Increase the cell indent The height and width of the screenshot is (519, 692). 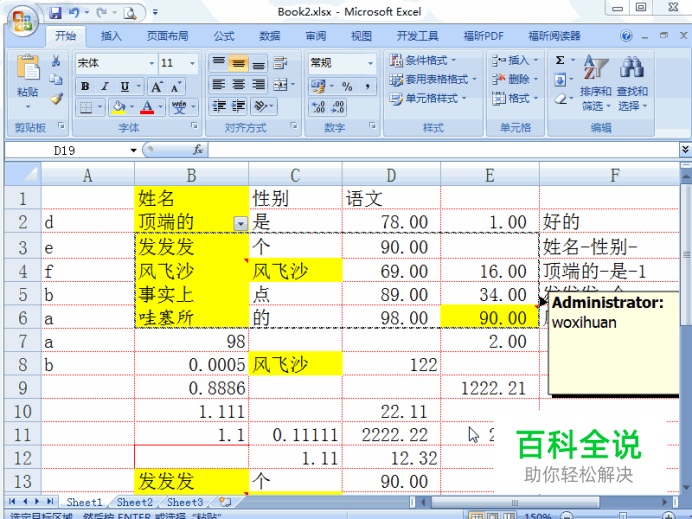point(238,106)
